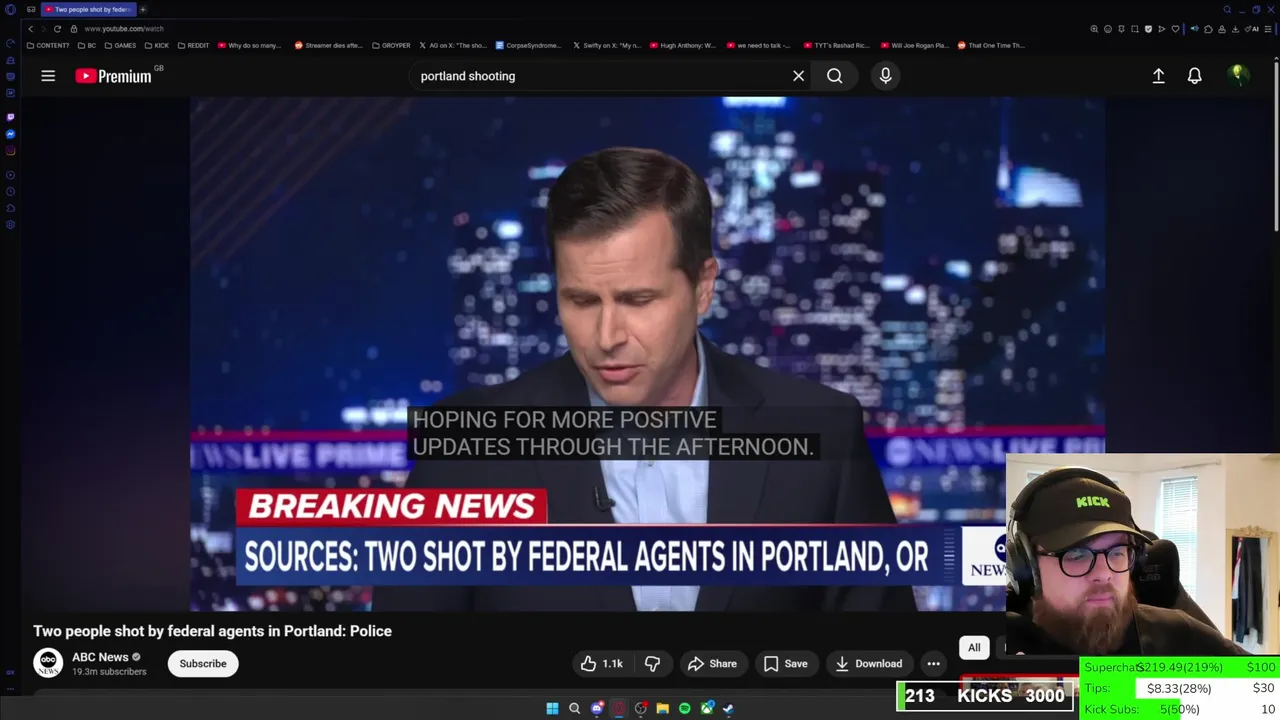Add page to favorites heart icon
This screenshot has width=1280, height=720.
(1175, 29)
